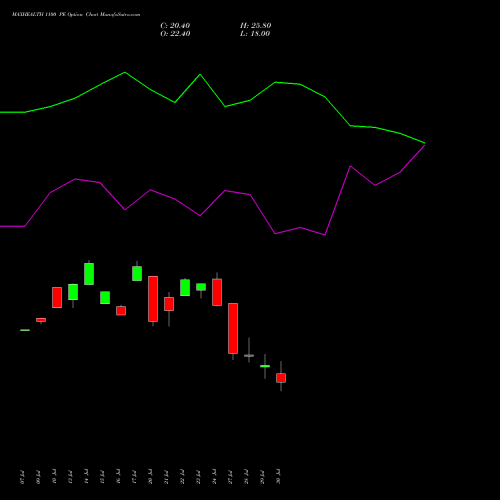Select the green candle above 17 Jul
Image resolution: width=500 pixels, height=500 pixels.
click(x=137, y=273)
